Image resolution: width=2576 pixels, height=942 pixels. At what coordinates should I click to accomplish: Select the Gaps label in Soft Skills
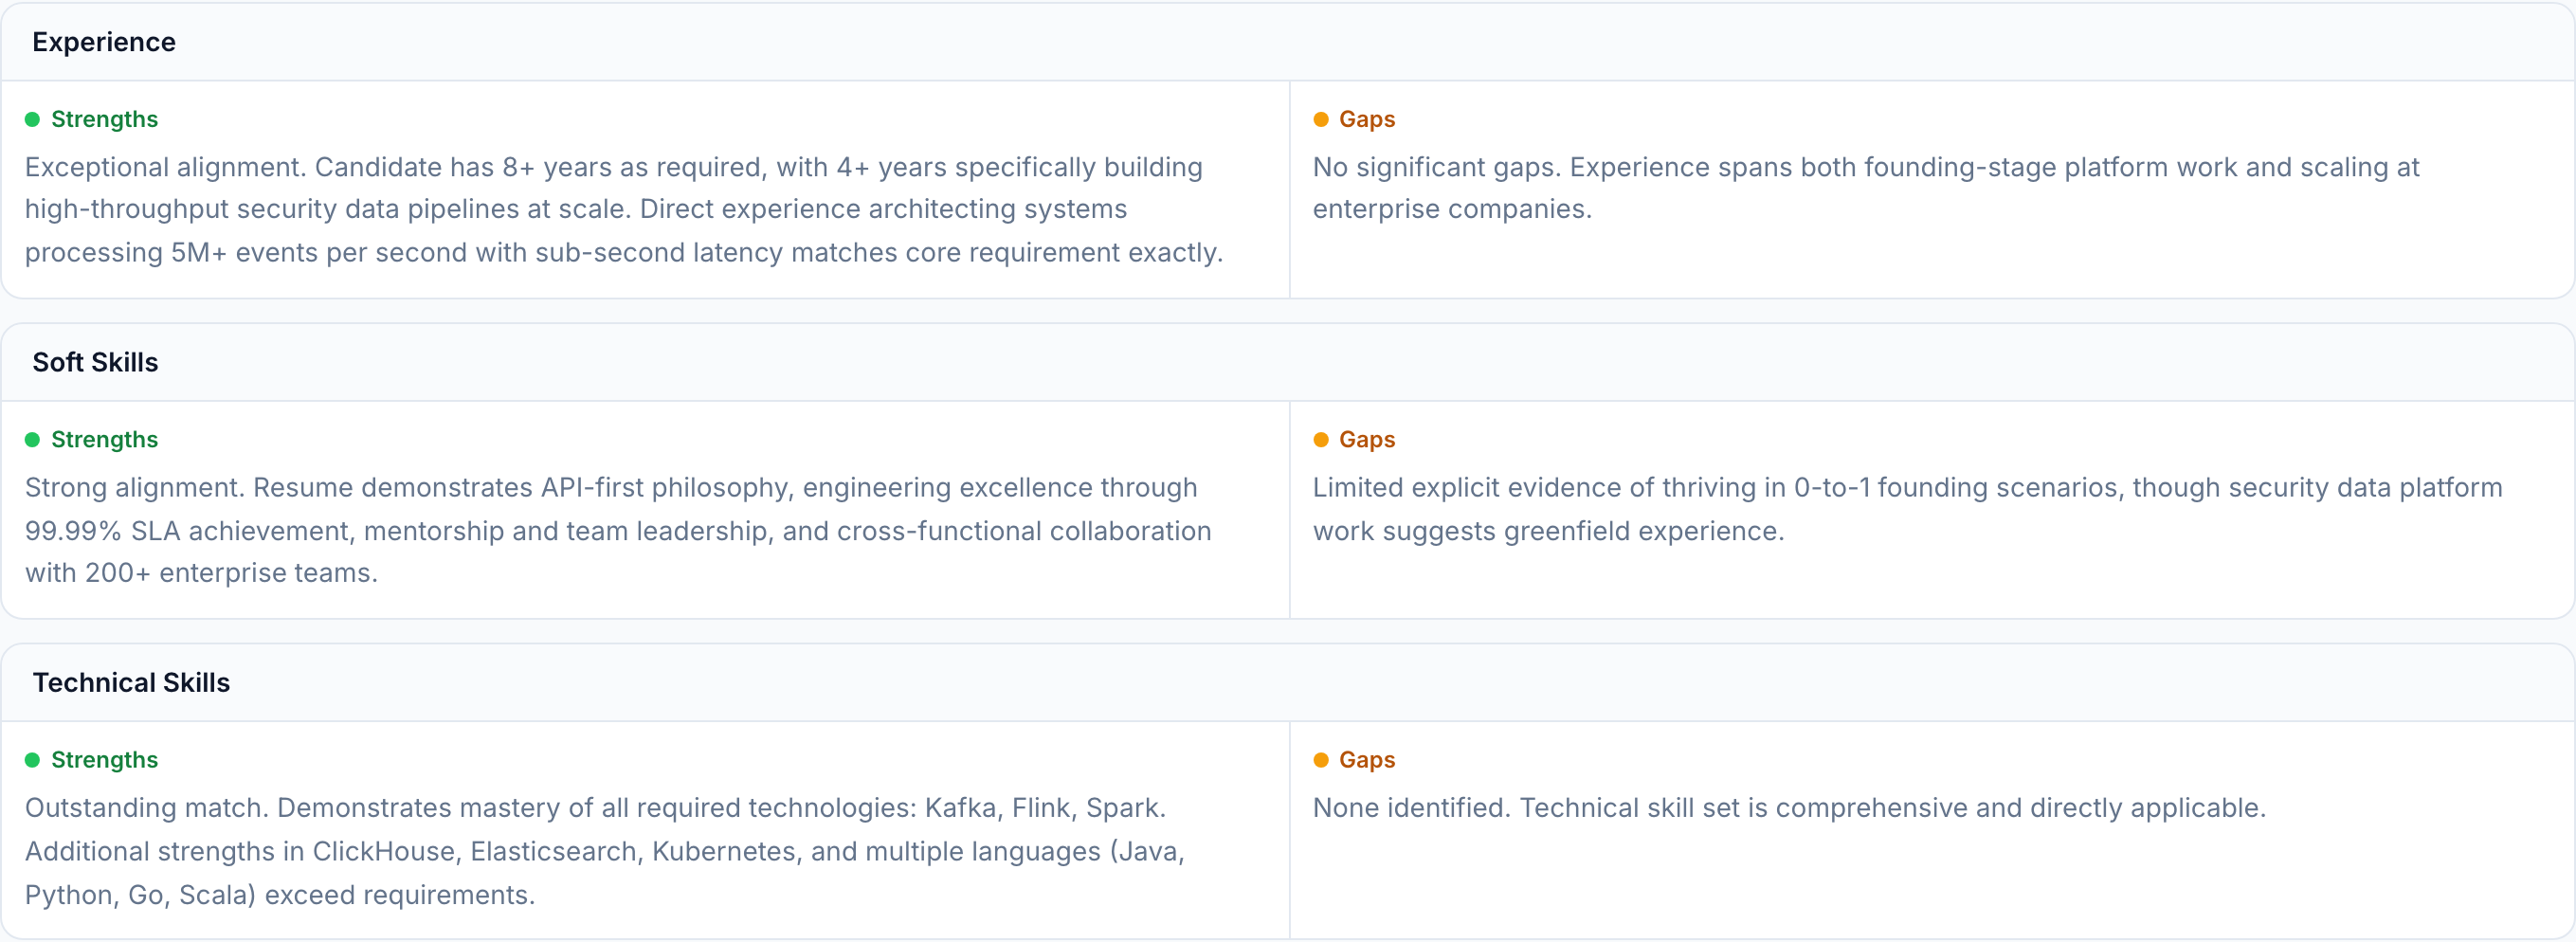(1366, 440)
